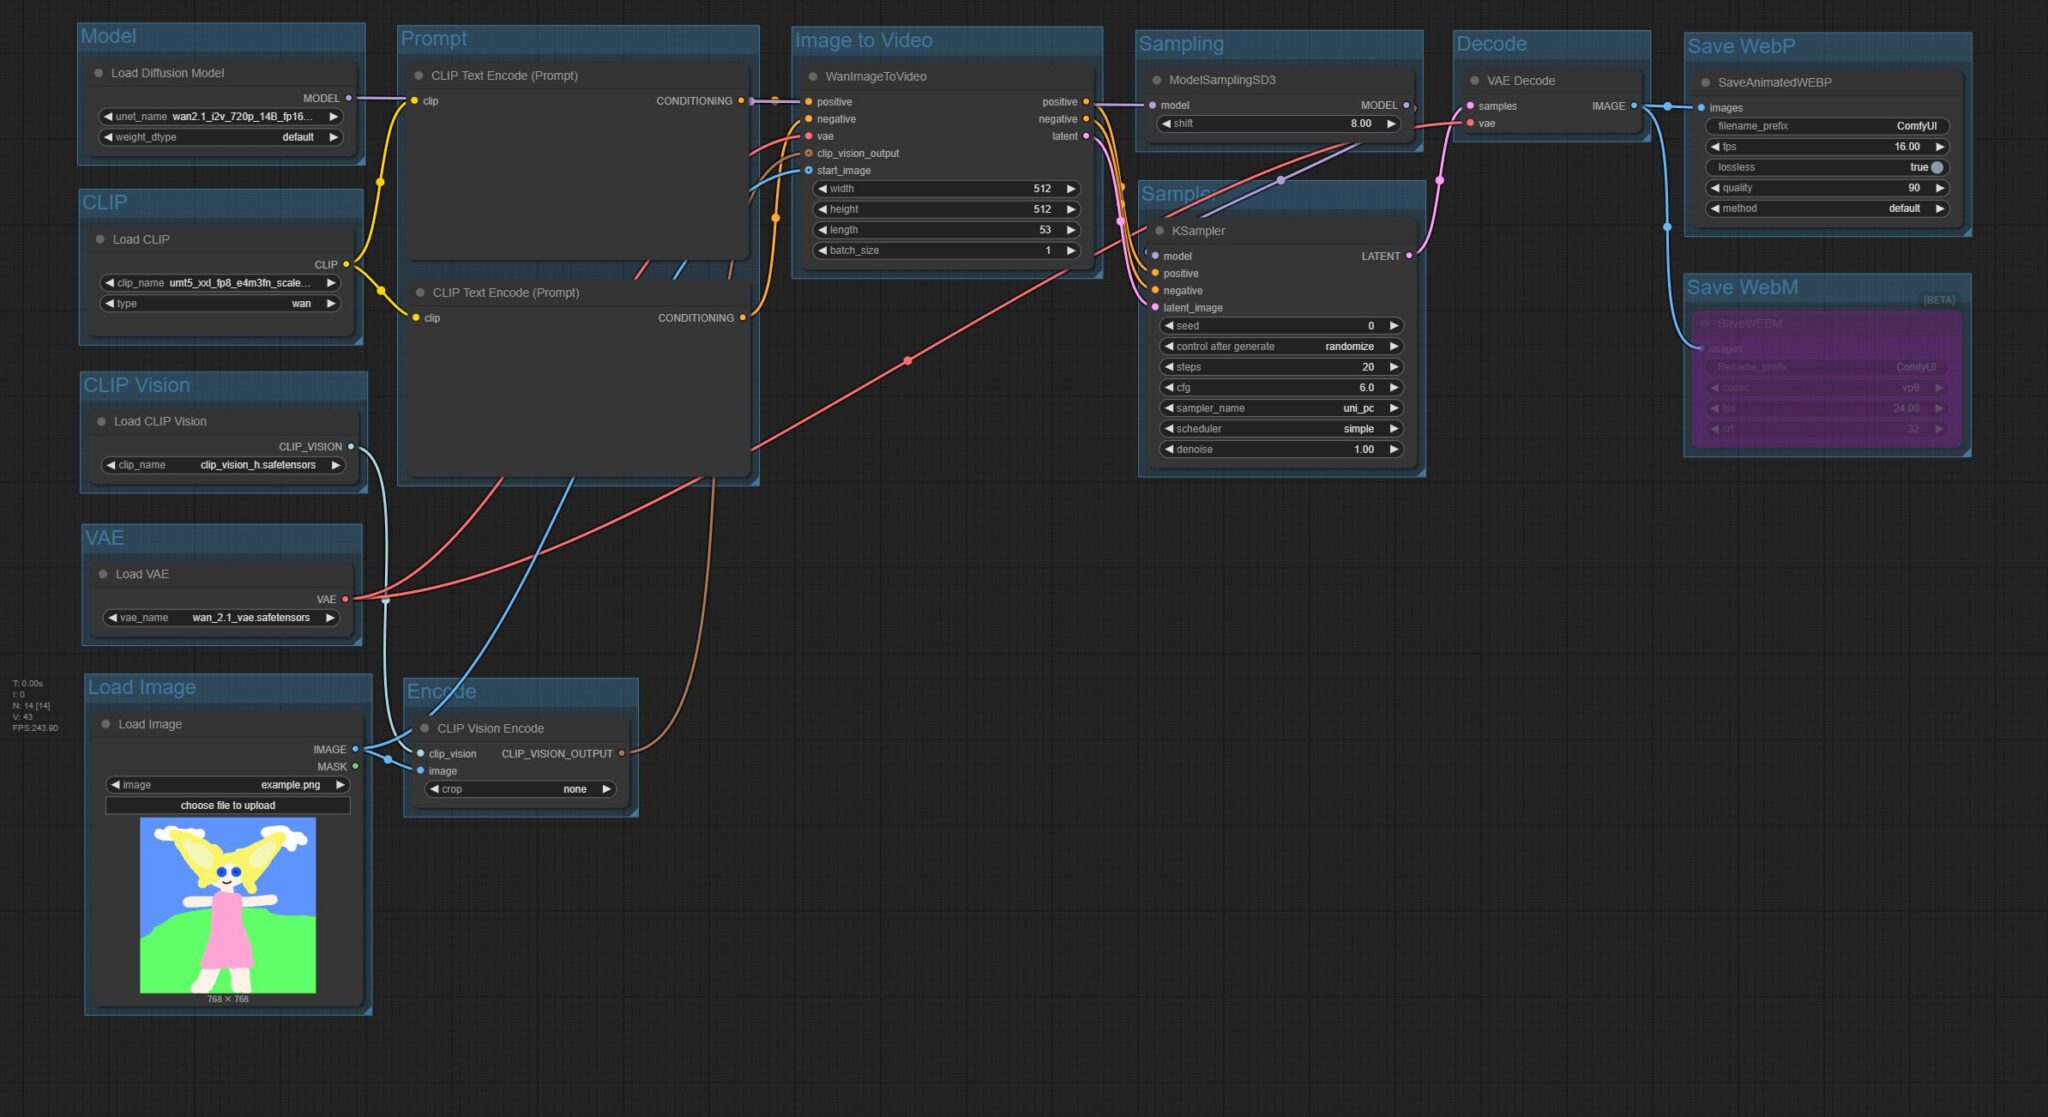
Task: Click the VAE Decode node collapse dot
Action: tap(1474, 81)
